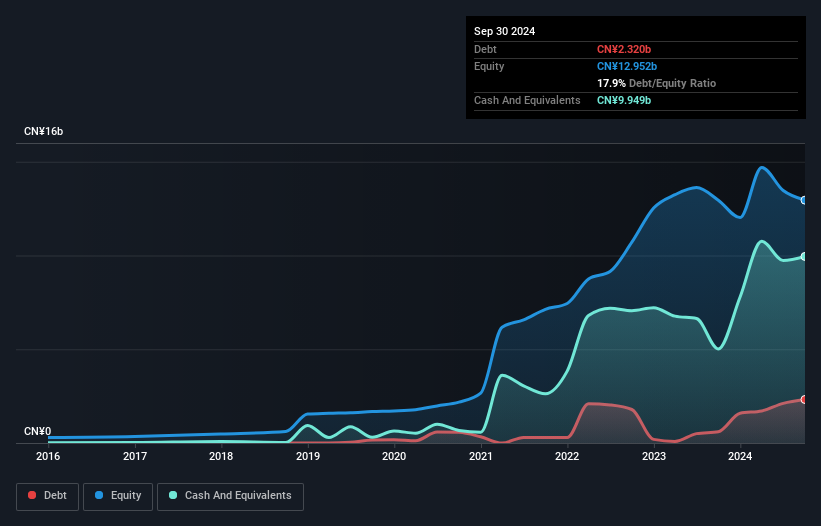This screenshot has height=526, width=821.
Task: Select the 2023 x-axis label
Action: point(654,456)
